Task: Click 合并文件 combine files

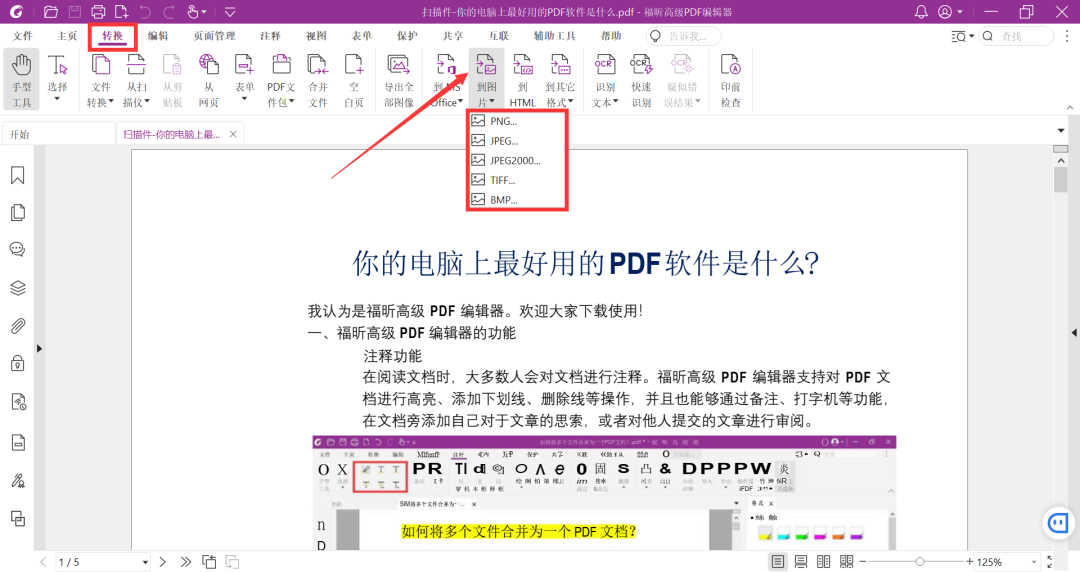Action: [318, 80]
